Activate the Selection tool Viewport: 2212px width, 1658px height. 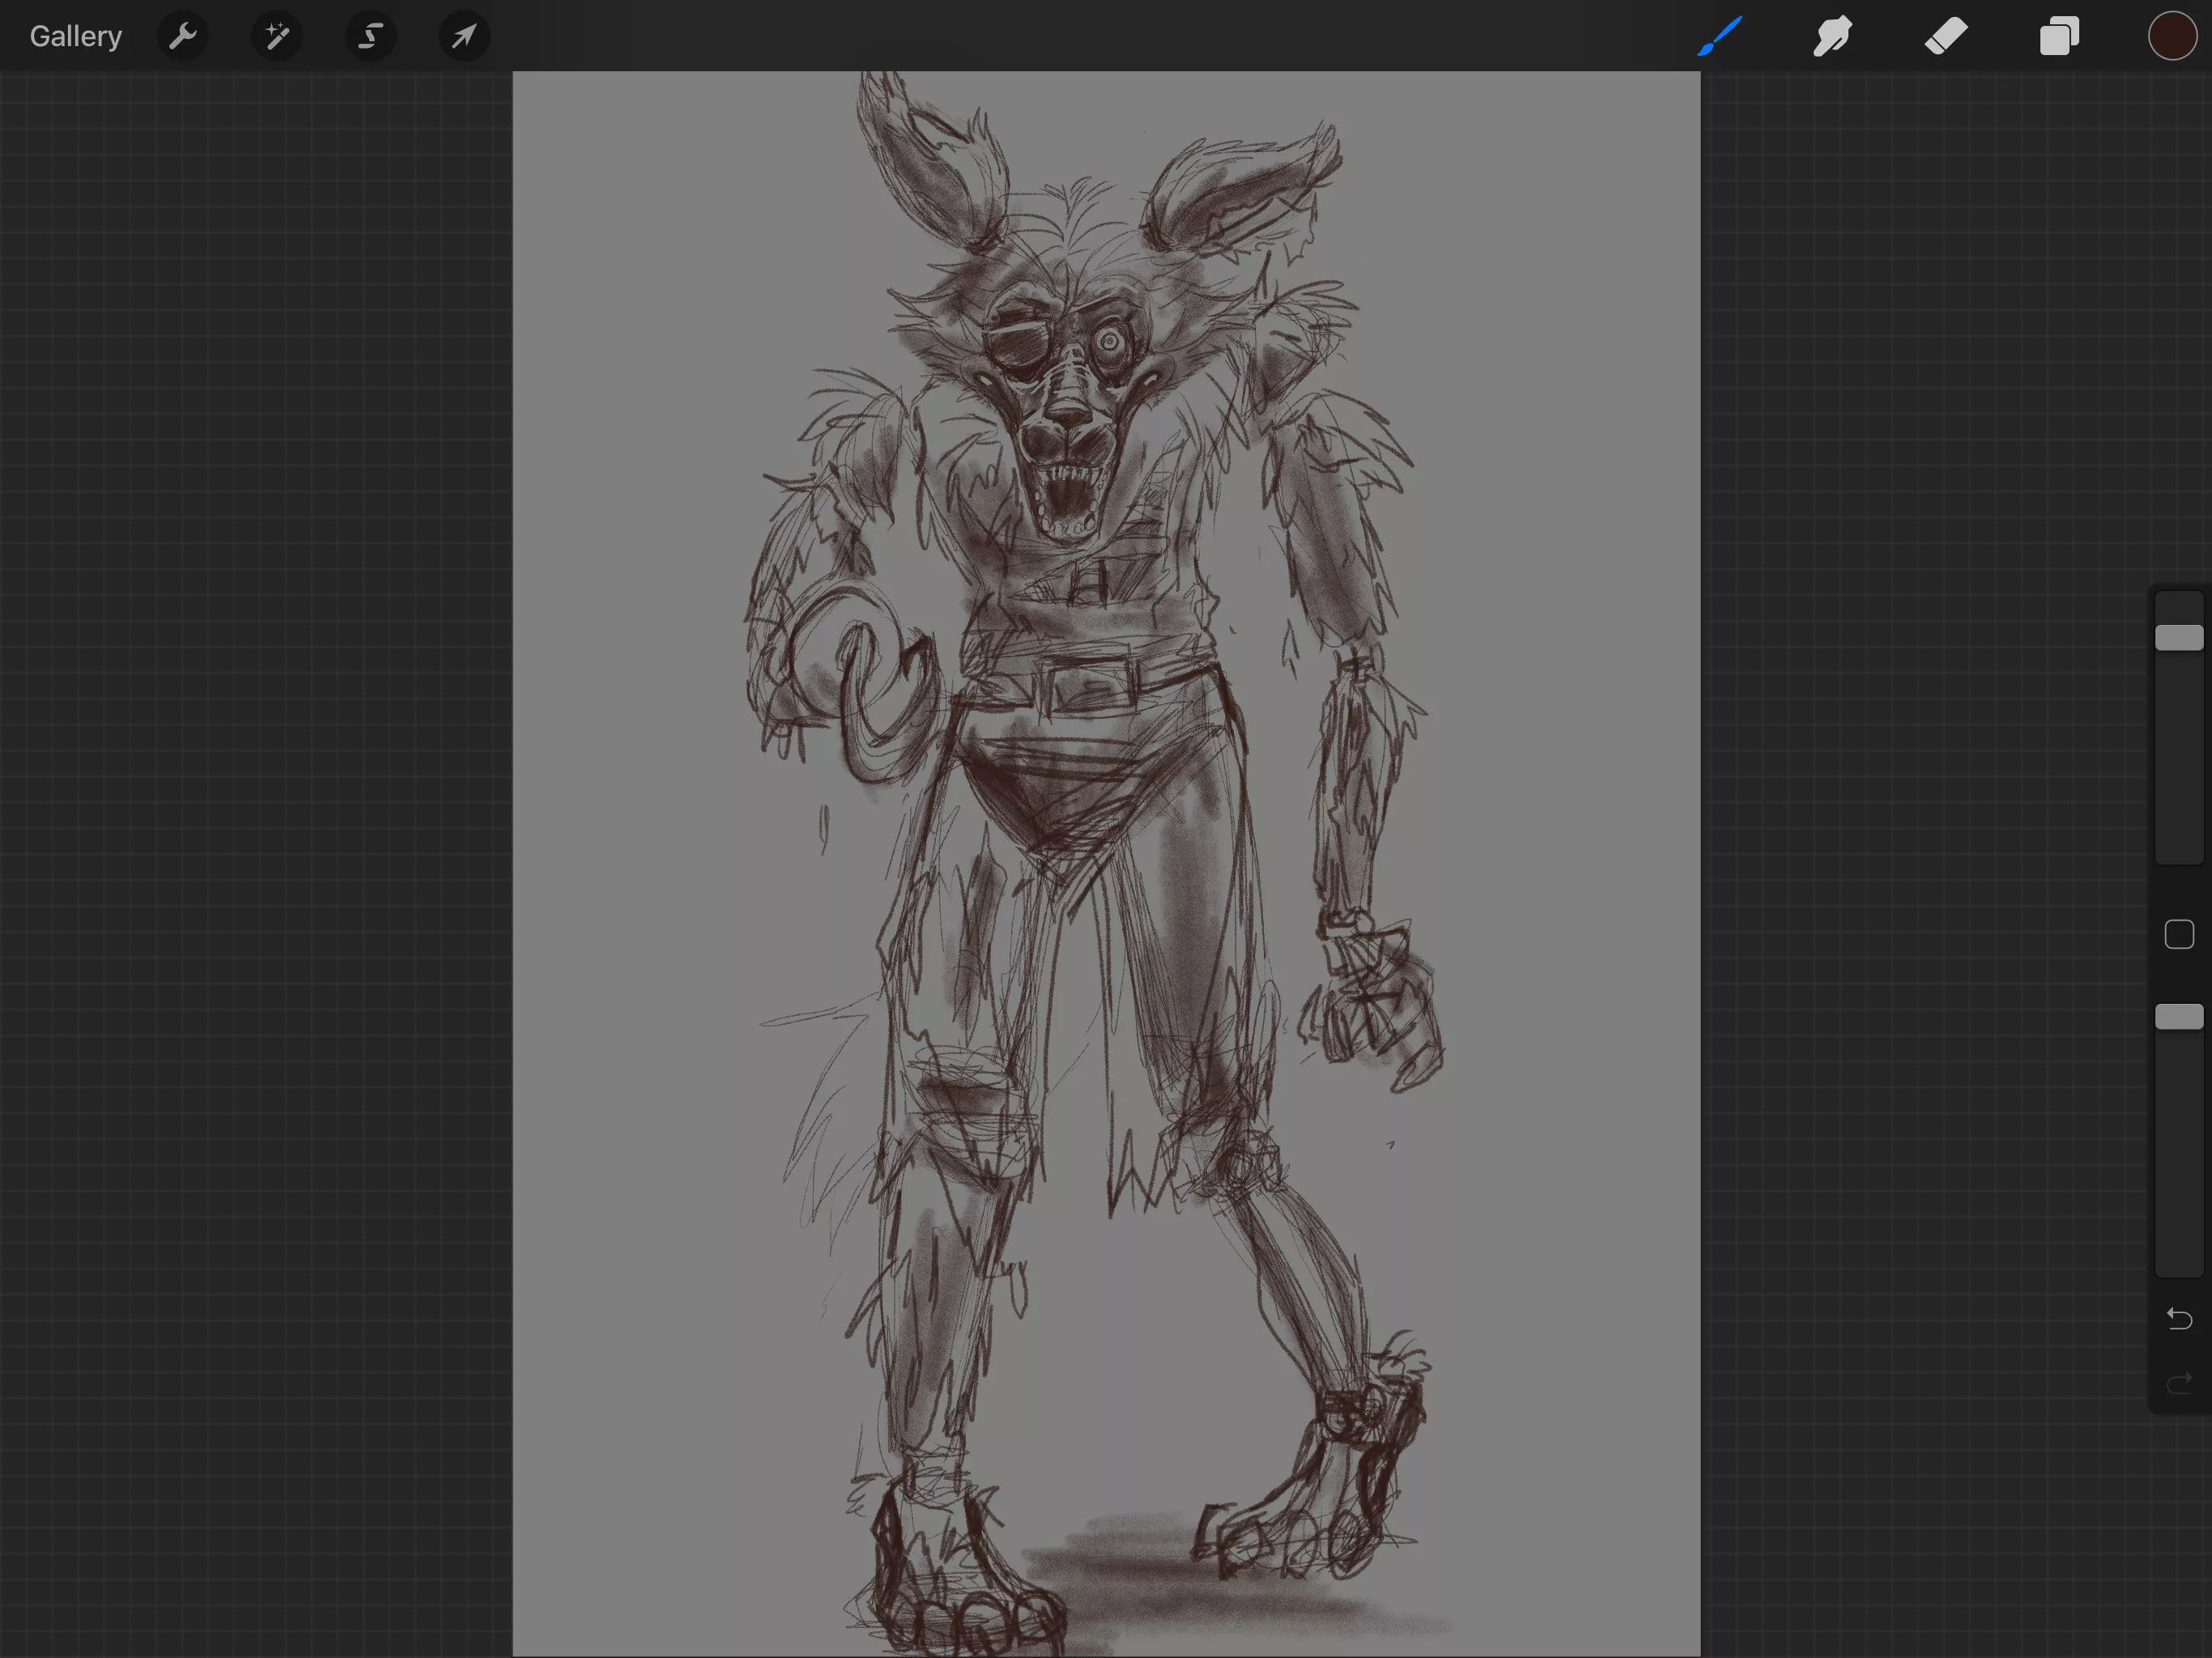pos(370,37)
